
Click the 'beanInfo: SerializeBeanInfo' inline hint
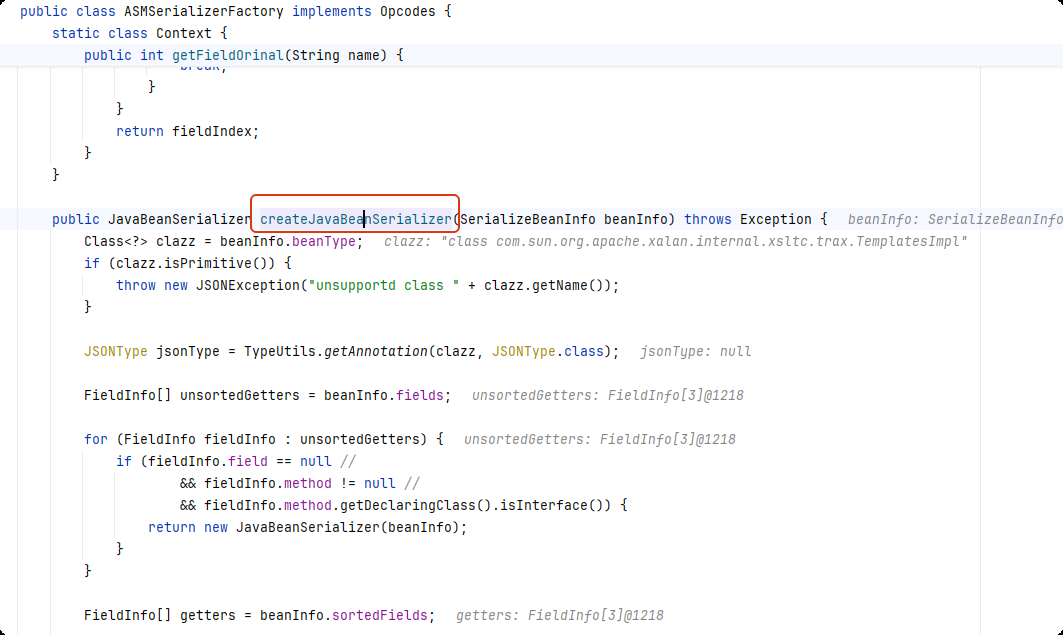(x=955, y=219)
